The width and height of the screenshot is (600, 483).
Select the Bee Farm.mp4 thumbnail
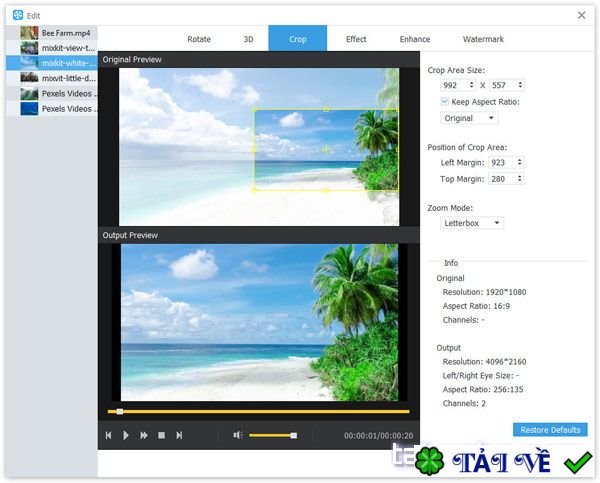(x=29, y=33)
